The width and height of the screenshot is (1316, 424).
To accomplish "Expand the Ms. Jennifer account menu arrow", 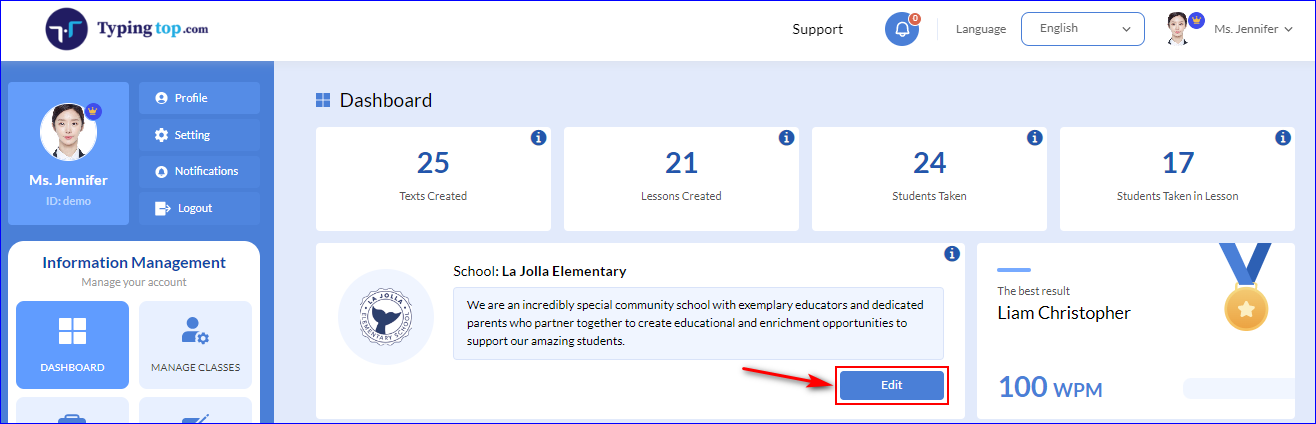I will click(1288, 30).
